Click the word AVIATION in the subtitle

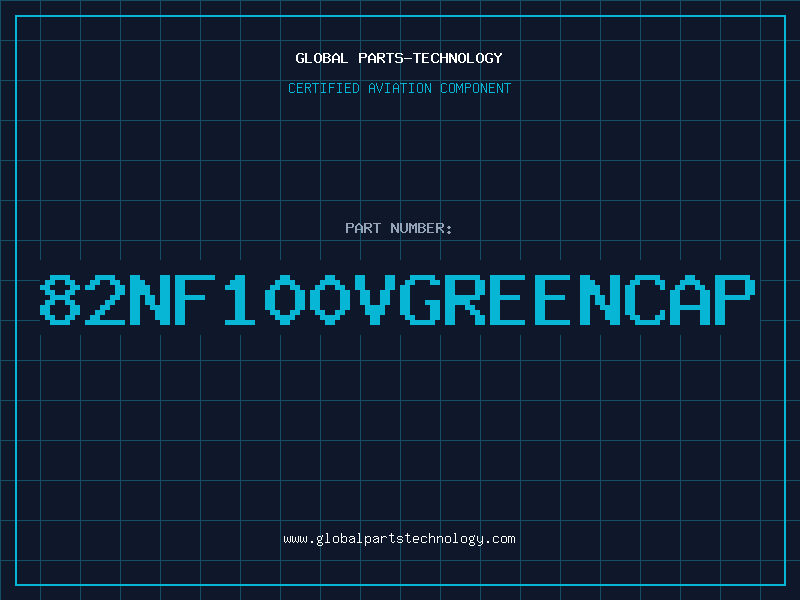tap(400, 88)
